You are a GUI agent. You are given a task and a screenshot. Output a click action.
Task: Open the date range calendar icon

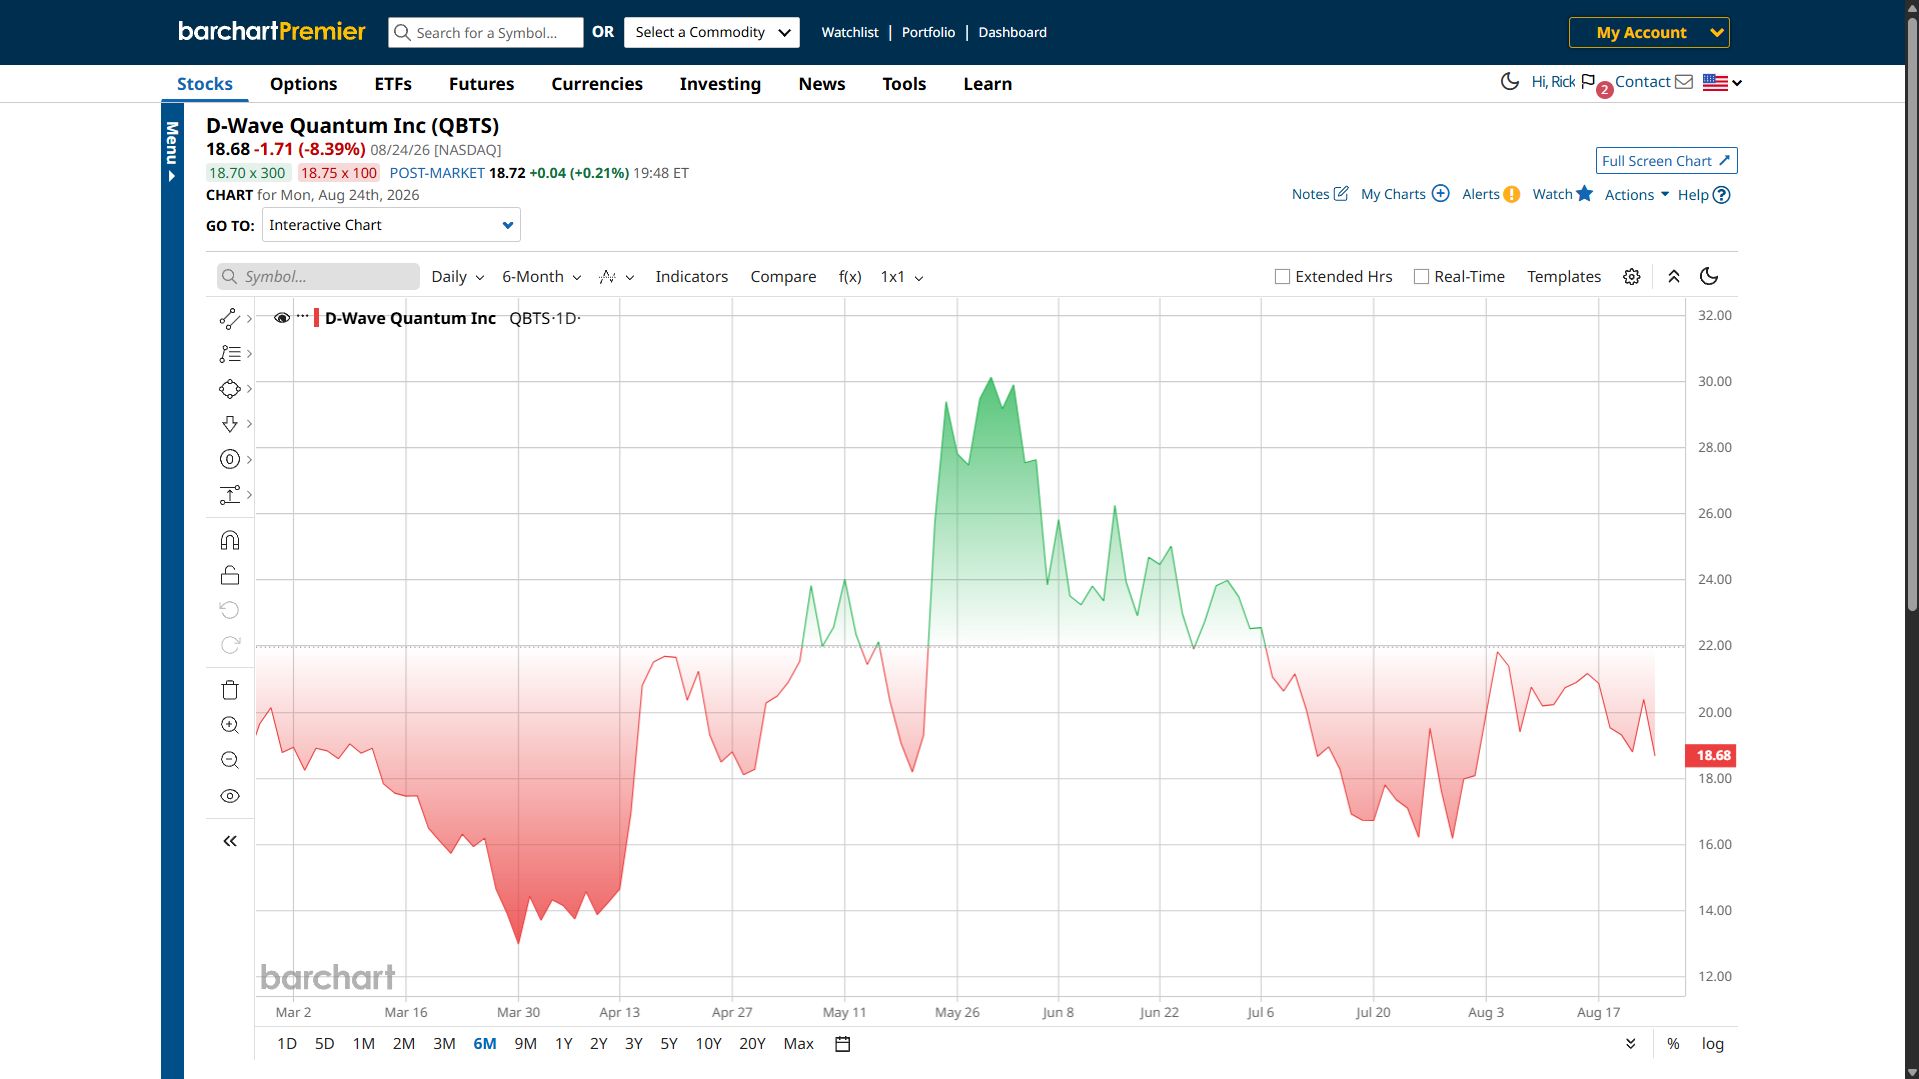[843, 1044]
